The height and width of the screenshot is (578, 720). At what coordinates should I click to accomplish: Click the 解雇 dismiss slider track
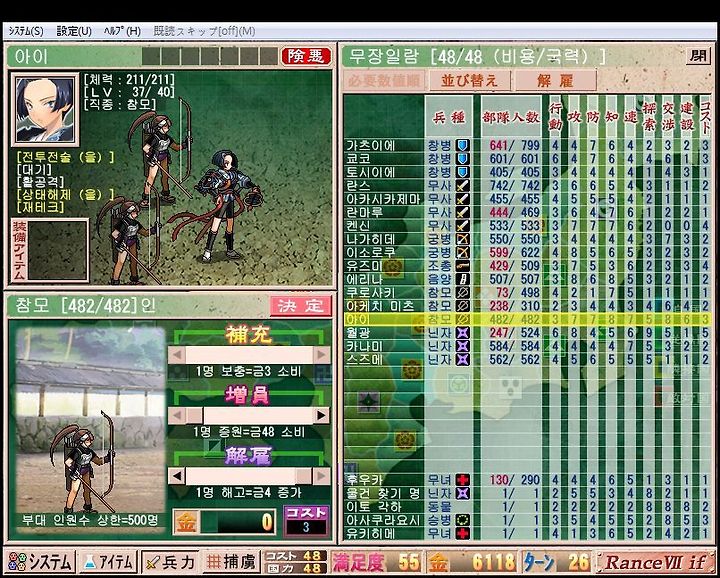point(249,476)
